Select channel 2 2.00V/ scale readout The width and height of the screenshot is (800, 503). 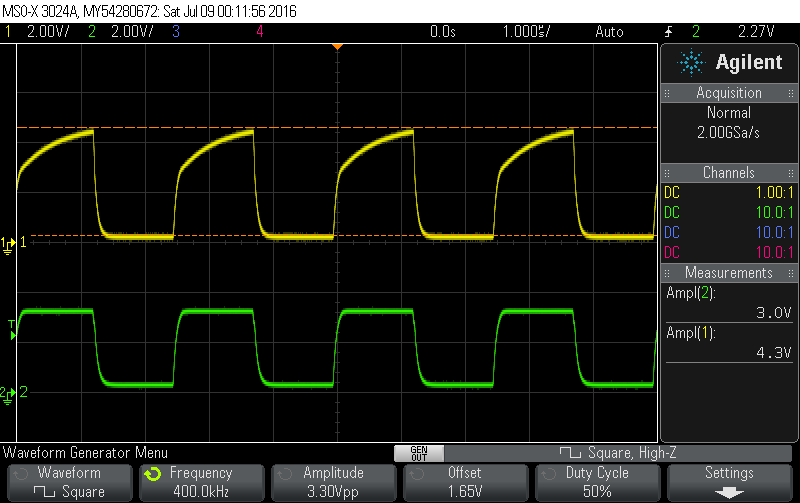pos(132,32)
